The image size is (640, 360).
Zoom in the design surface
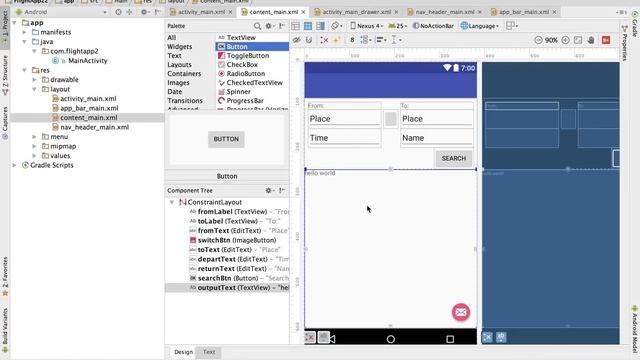tap(565, 40)
